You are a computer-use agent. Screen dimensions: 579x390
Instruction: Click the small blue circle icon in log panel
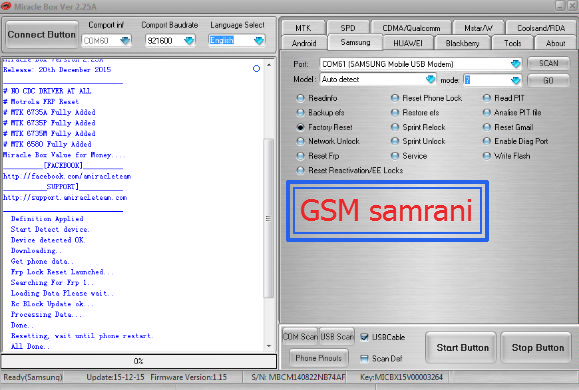[x=256, y=69]
